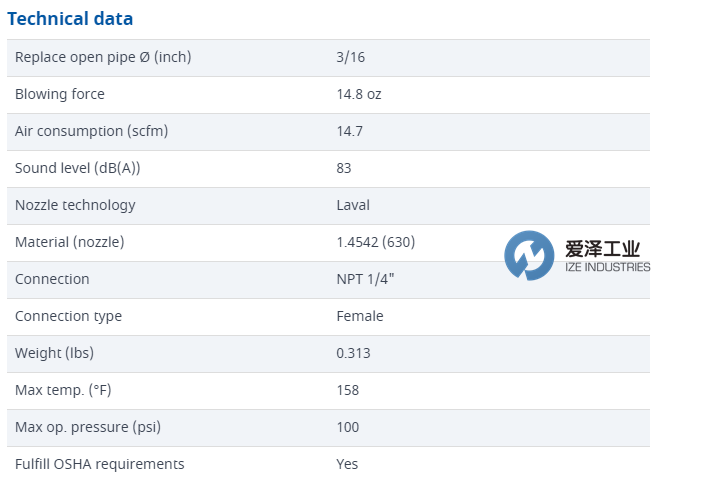Image resolution: width=706 pixels, height=482 pixels.
Task: Click the pressure value '100'
Action: tap(348, 427)
